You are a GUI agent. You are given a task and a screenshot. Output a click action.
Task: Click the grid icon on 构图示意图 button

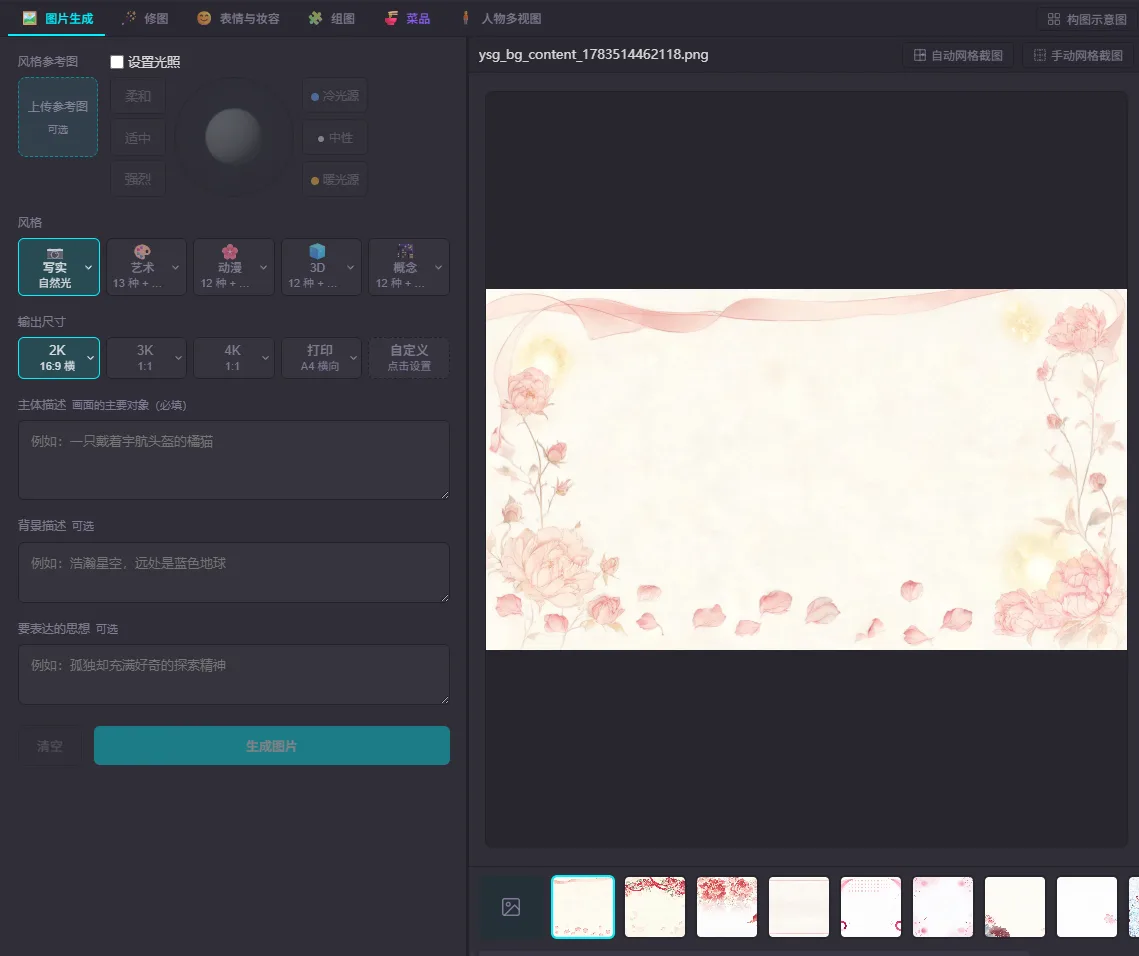pyautogui.click(x=1053, y=20)
